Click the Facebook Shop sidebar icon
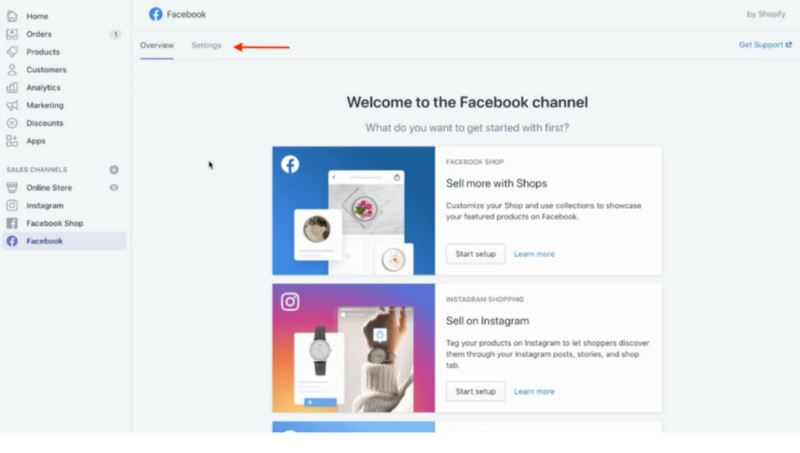This screenshot has height=453, width=800. 12,223
